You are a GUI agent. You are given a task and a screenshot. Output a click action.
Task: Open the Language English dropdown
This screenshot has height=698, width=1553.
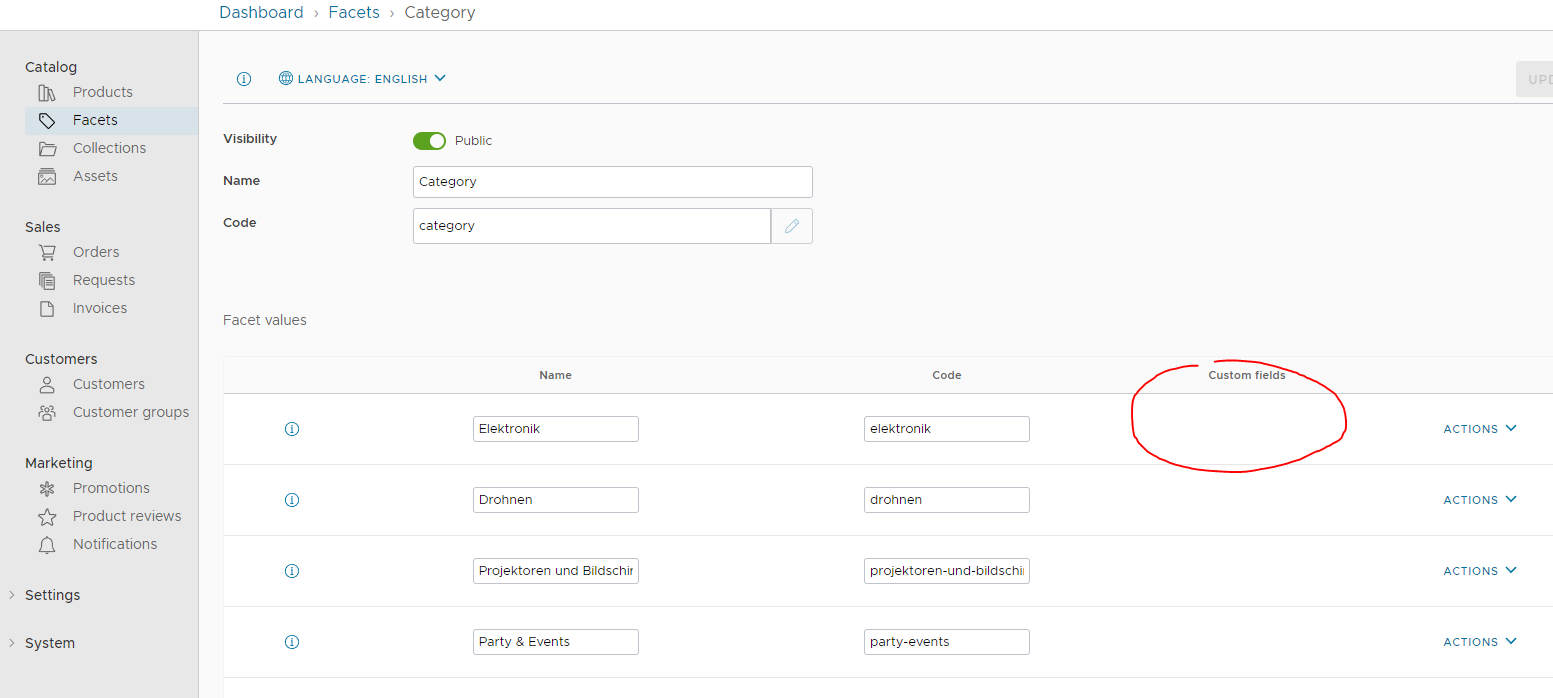pos(362,78)
